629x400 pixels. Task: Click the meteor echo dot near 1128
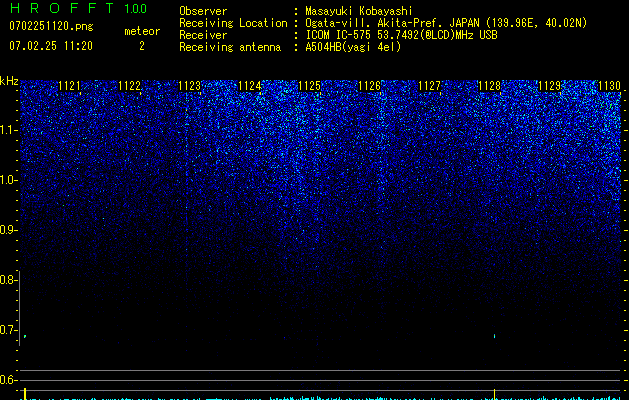pyautogui.click(x=494, y=336)
